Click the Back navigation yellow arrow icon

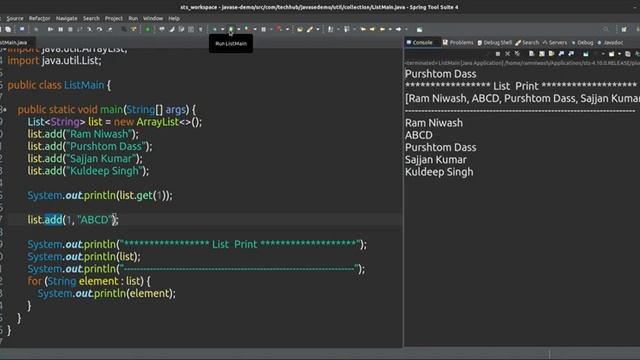(382, 29)
